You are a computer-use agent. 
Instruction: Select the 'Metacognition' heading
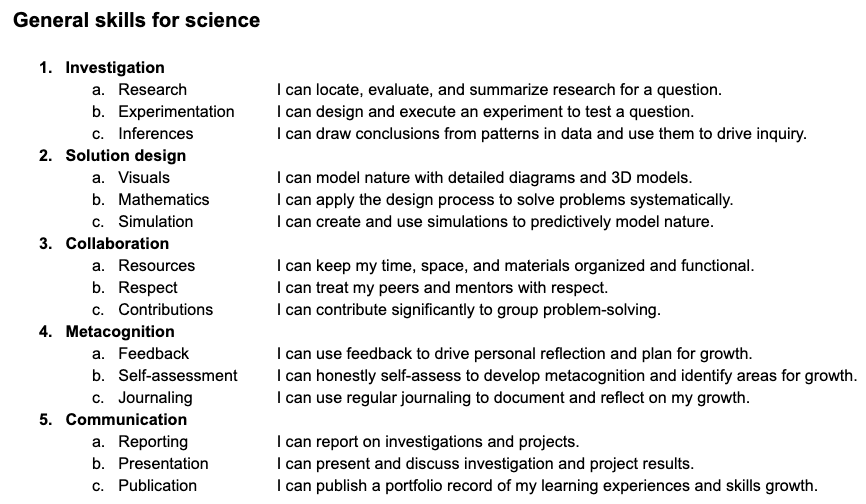120,331
